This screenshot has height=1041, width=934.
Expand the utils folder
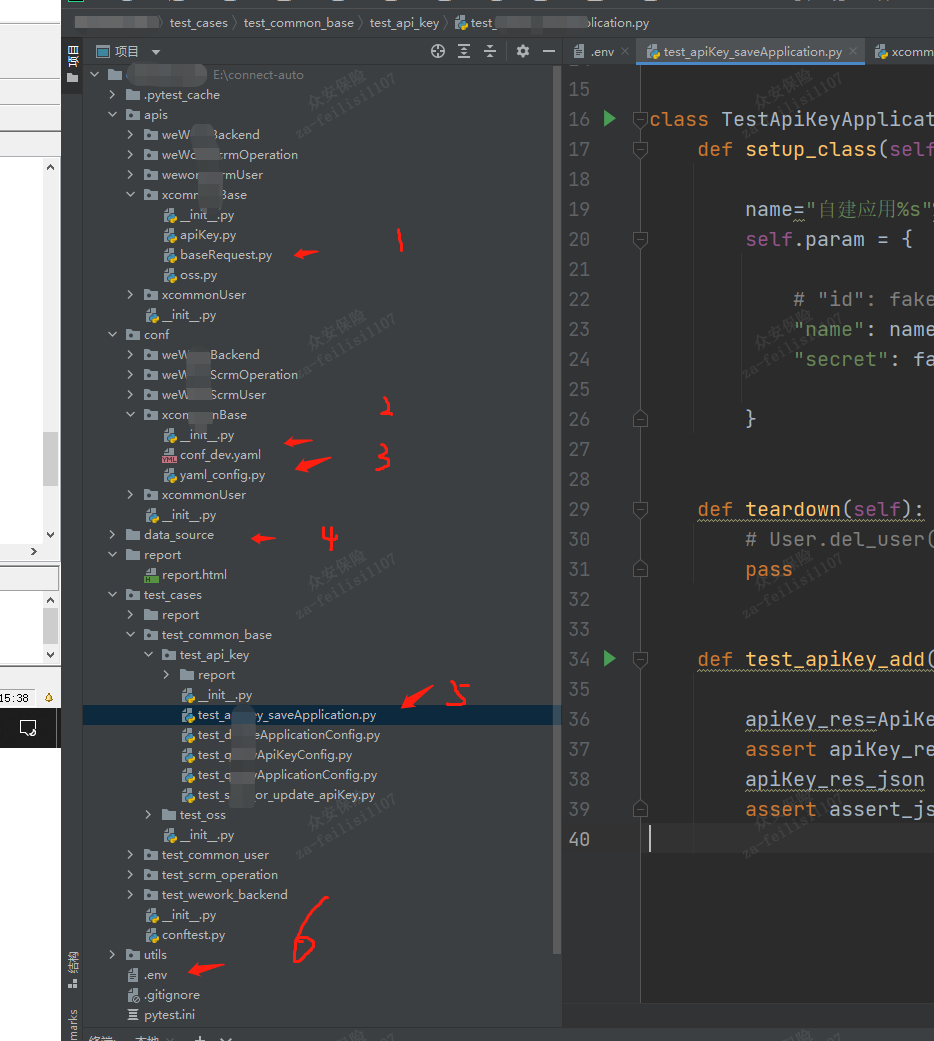[112, 955]
